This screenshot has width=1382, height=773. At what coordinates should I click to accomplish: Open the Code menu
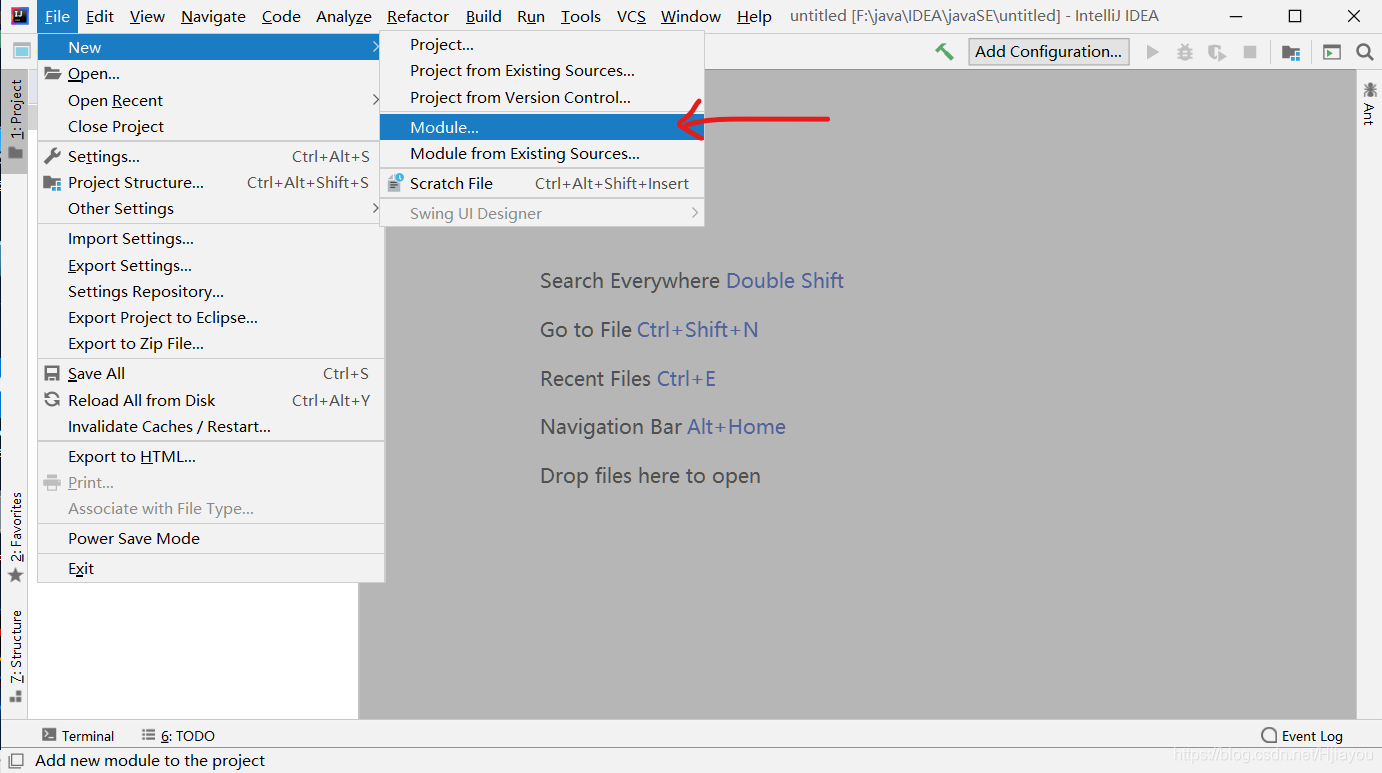coord(281,16)
